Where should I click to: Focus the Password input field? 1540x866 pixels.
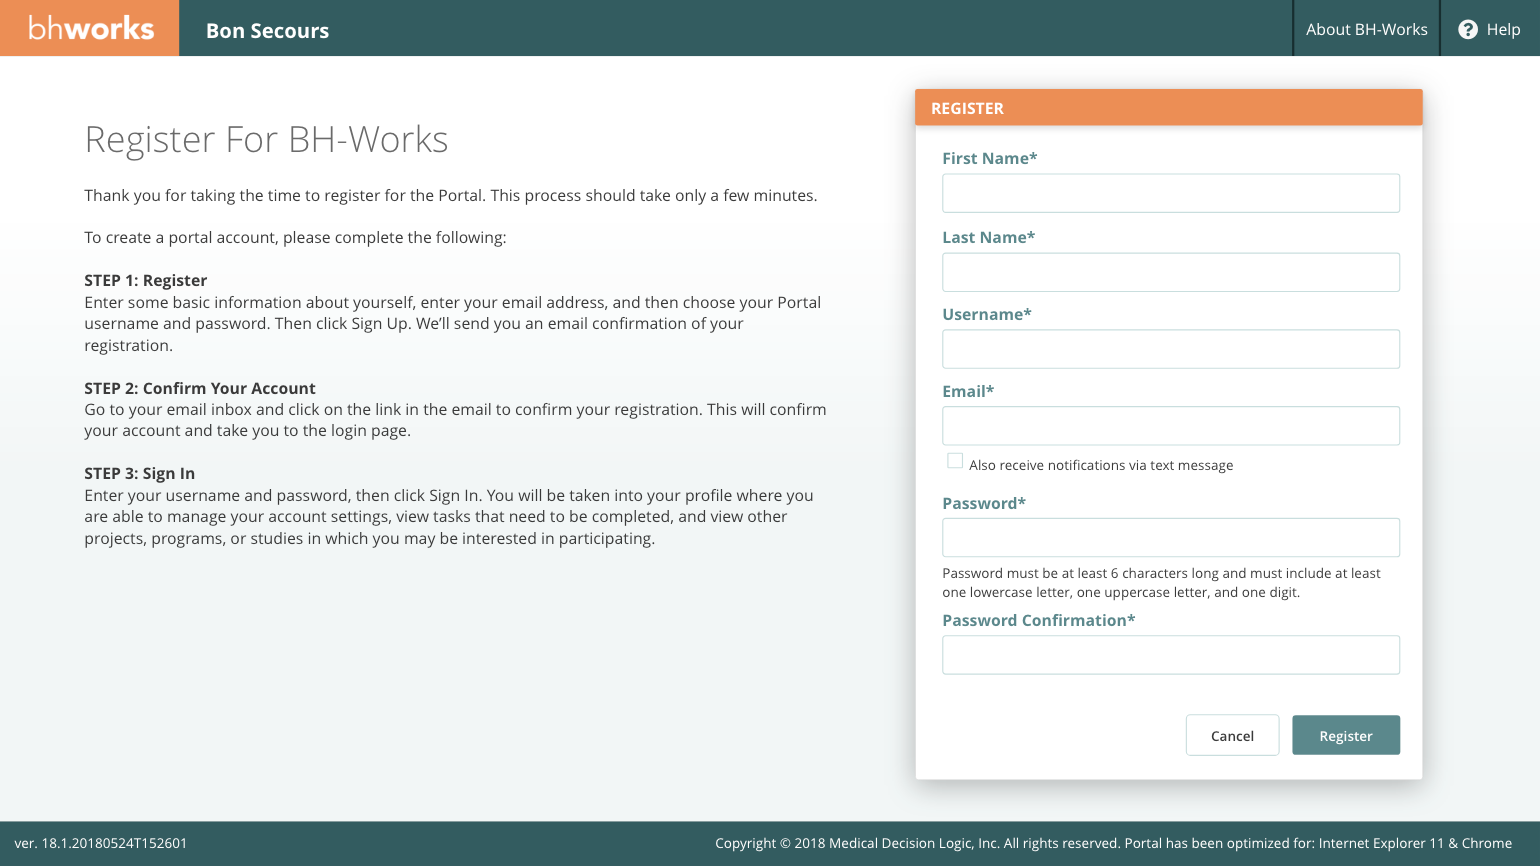(x=1171, y=538)
